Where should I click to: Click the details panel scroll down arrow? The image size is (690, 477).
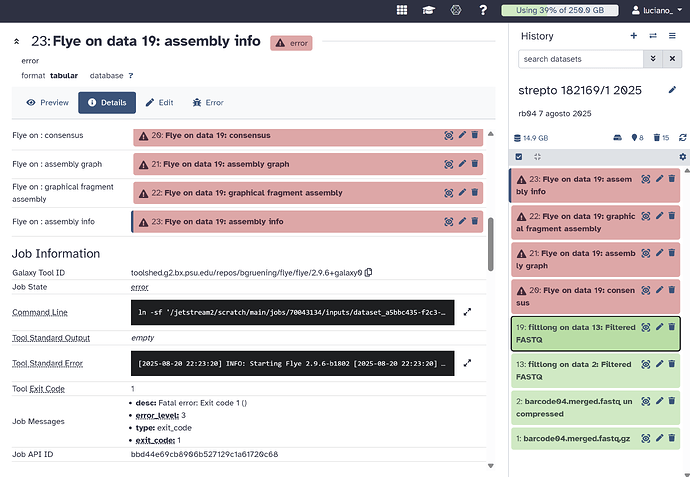click(491, 466)
